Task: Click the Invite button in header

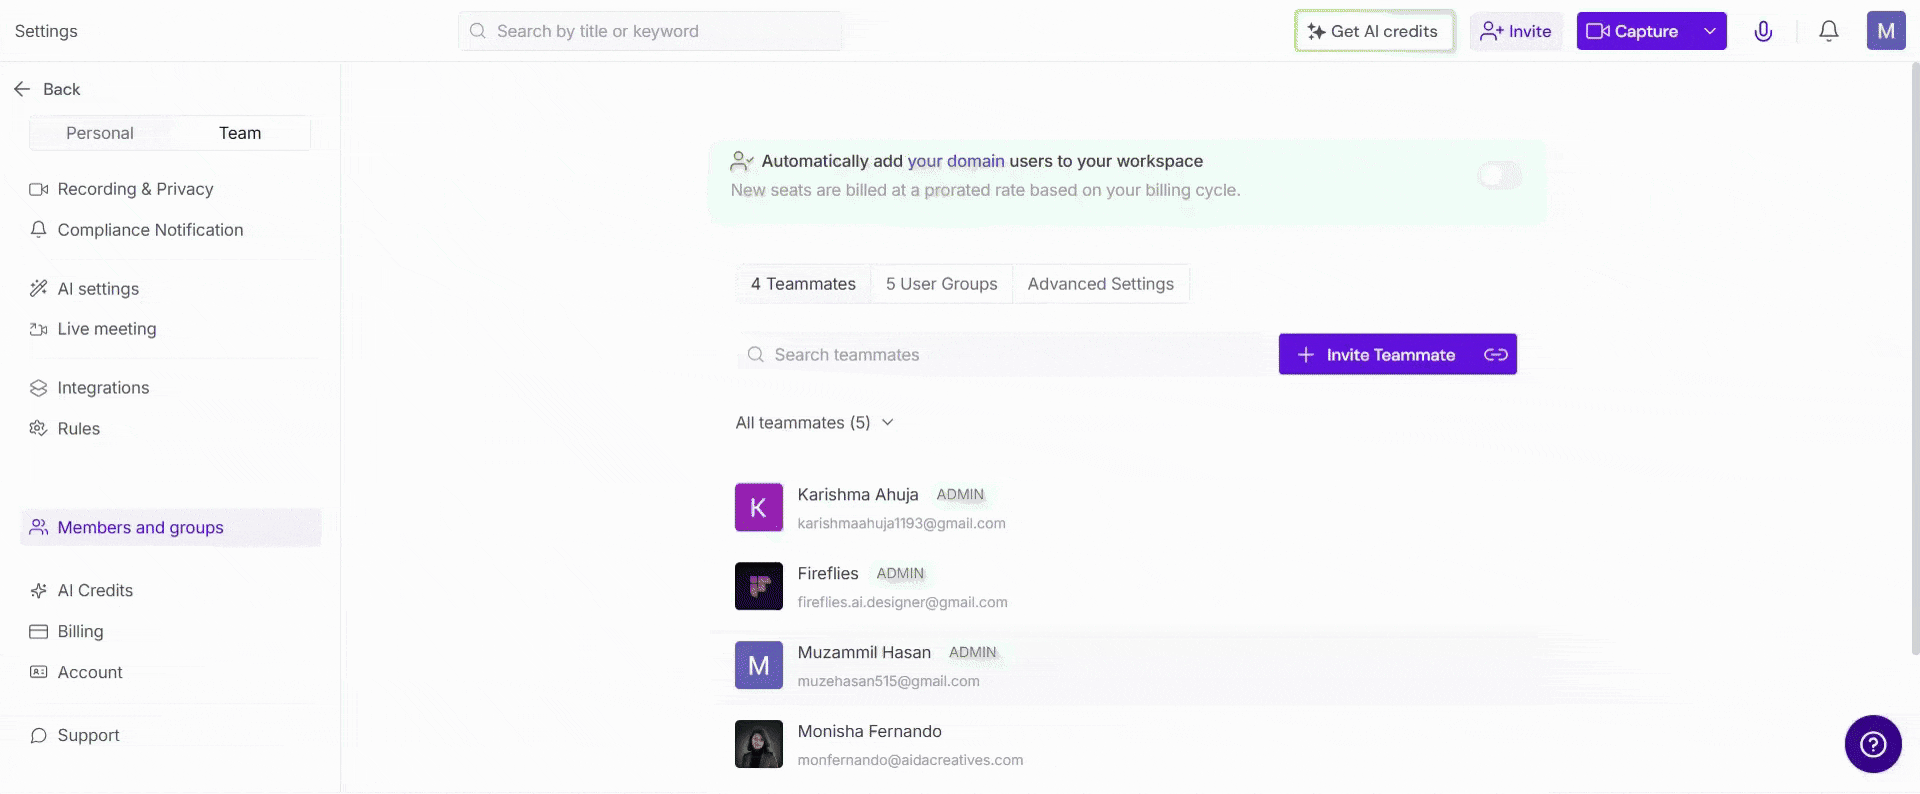Action: (1516, 31)
